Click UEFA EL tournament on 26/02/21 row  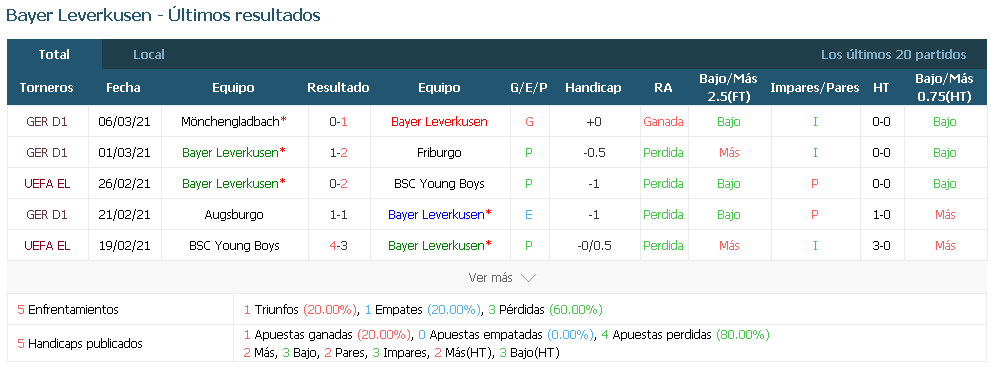point(47,183)
